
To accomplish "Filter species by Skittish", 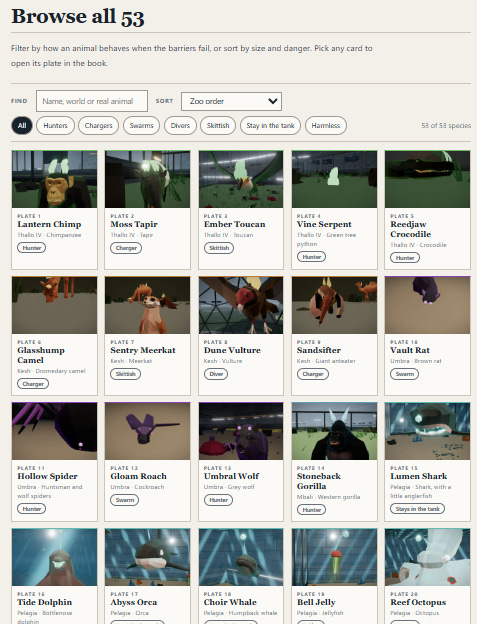I will (218, 126).
